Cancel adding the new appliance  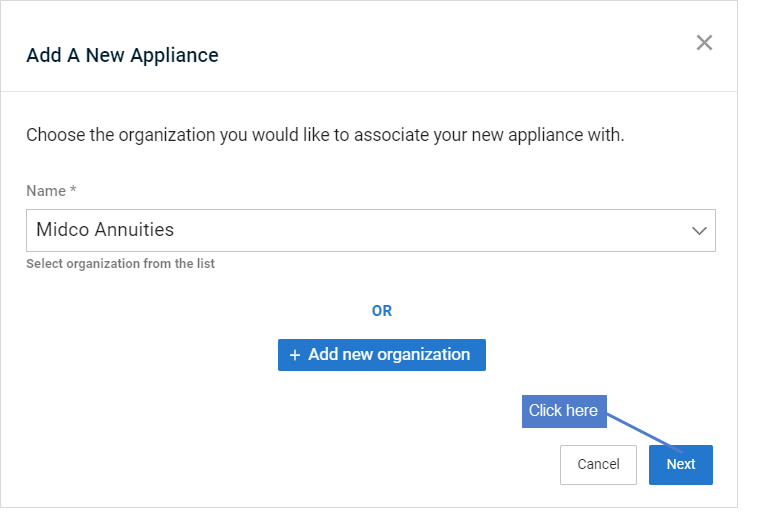click(x=598, y=464)
